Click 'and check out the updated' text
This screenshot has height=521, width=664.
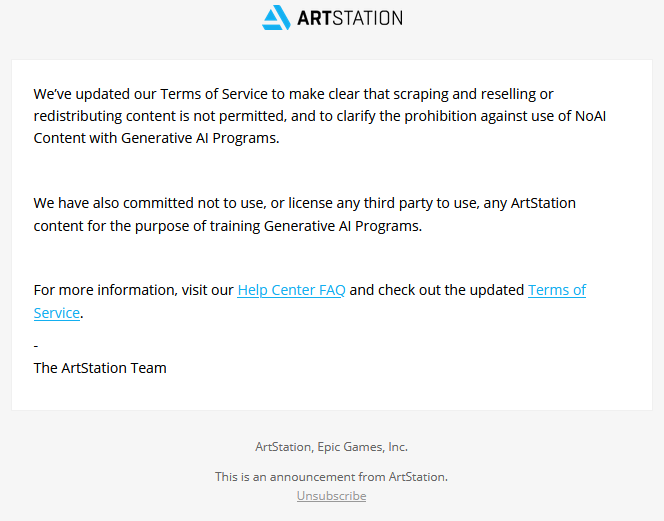tap(437, 290)
